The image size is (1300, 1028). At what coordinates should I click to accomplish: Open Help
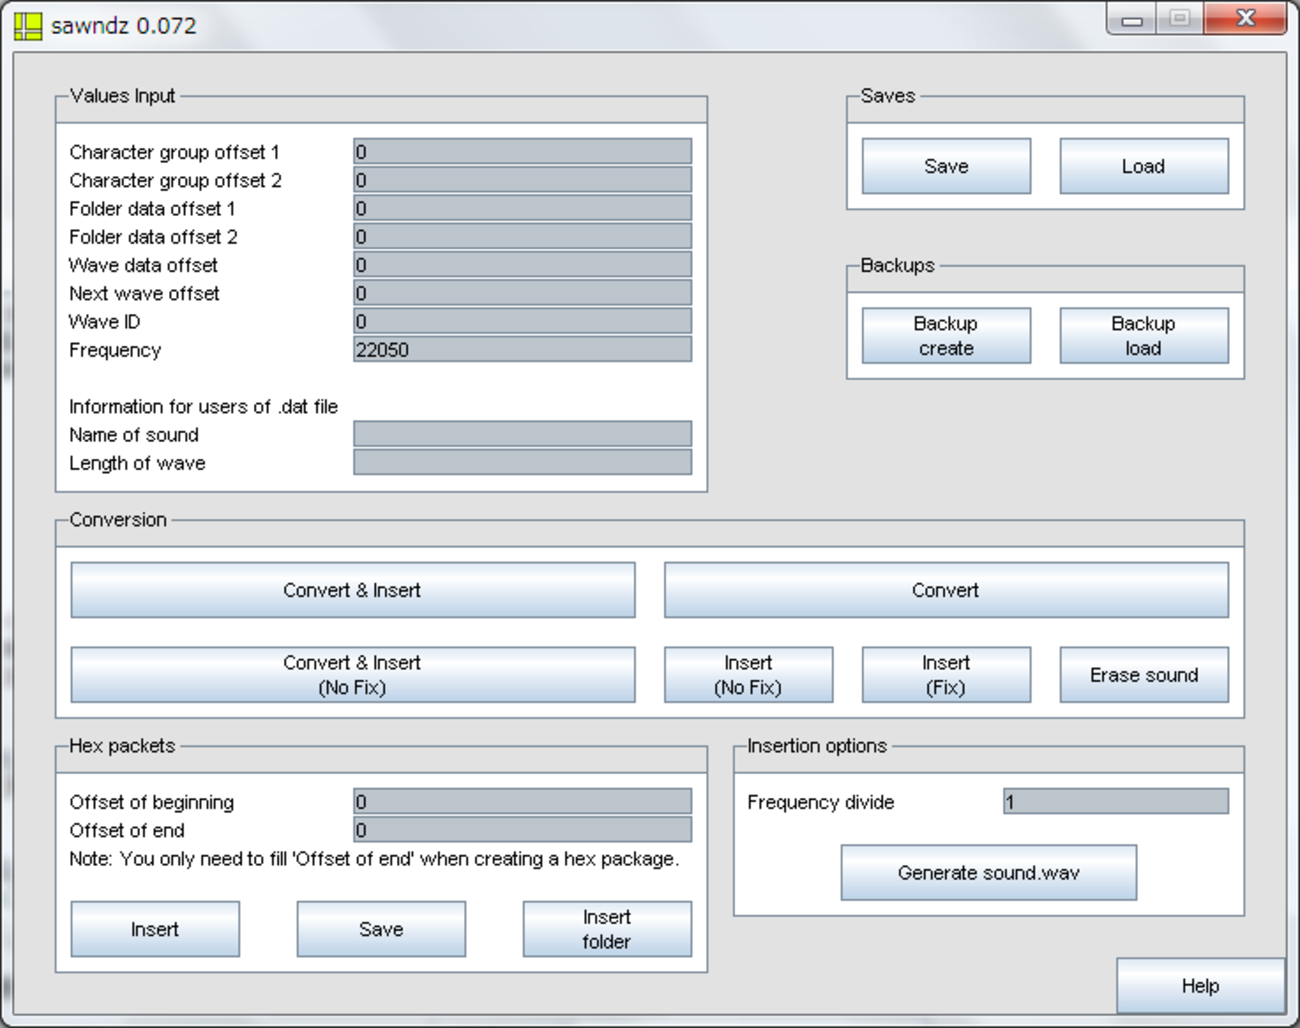point(1200,986)
